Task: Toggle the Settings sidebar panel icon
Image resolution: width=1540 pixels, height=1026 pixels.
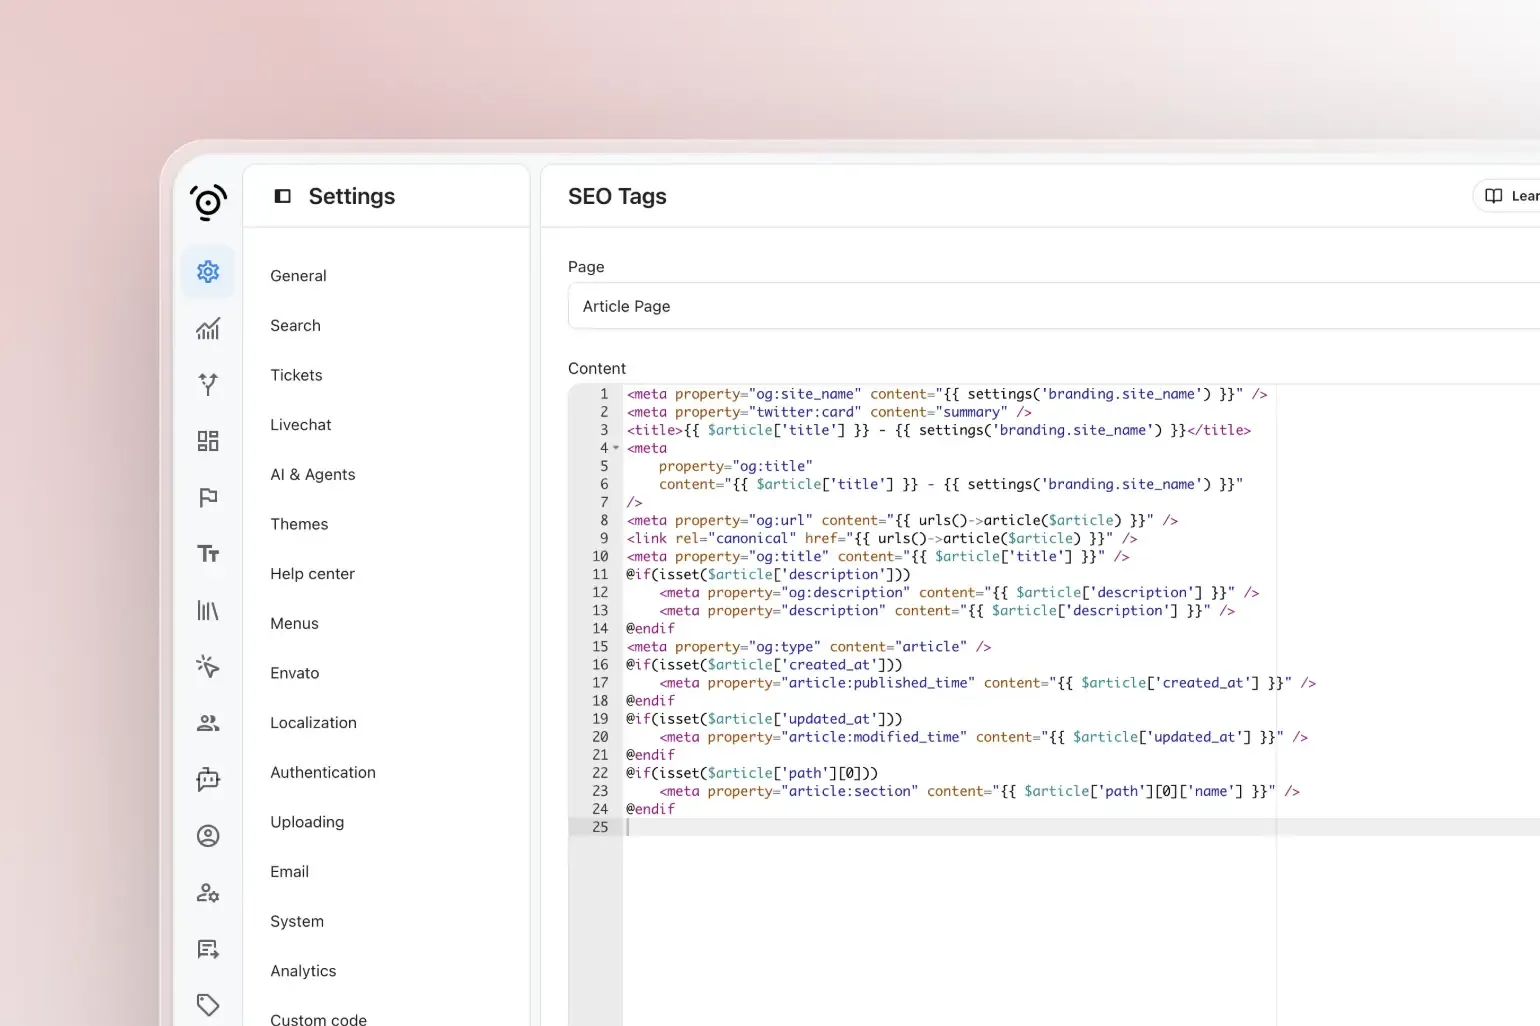Action: click(x=283, y=196)
